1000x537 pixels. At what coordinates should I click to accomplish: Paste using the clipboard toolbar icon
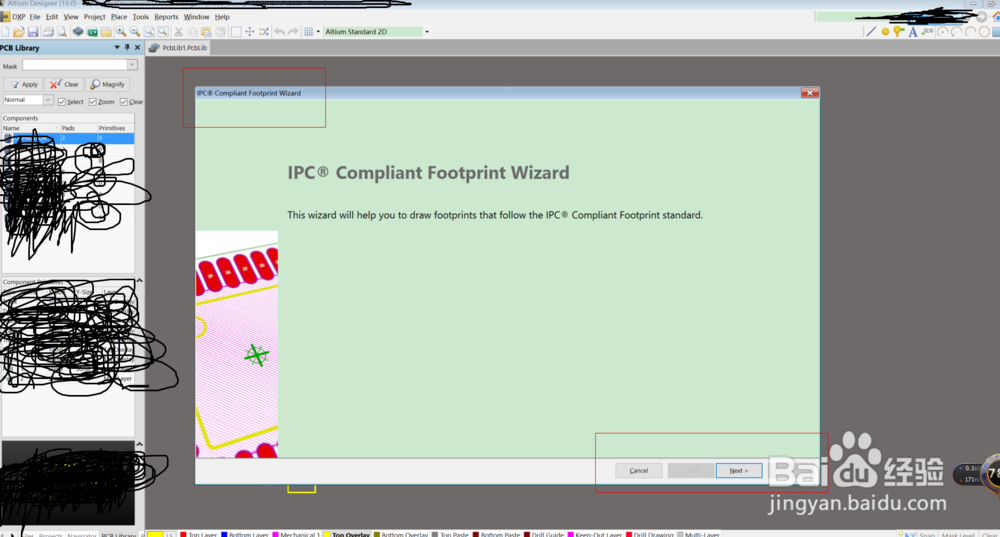[x=206, y=32]
